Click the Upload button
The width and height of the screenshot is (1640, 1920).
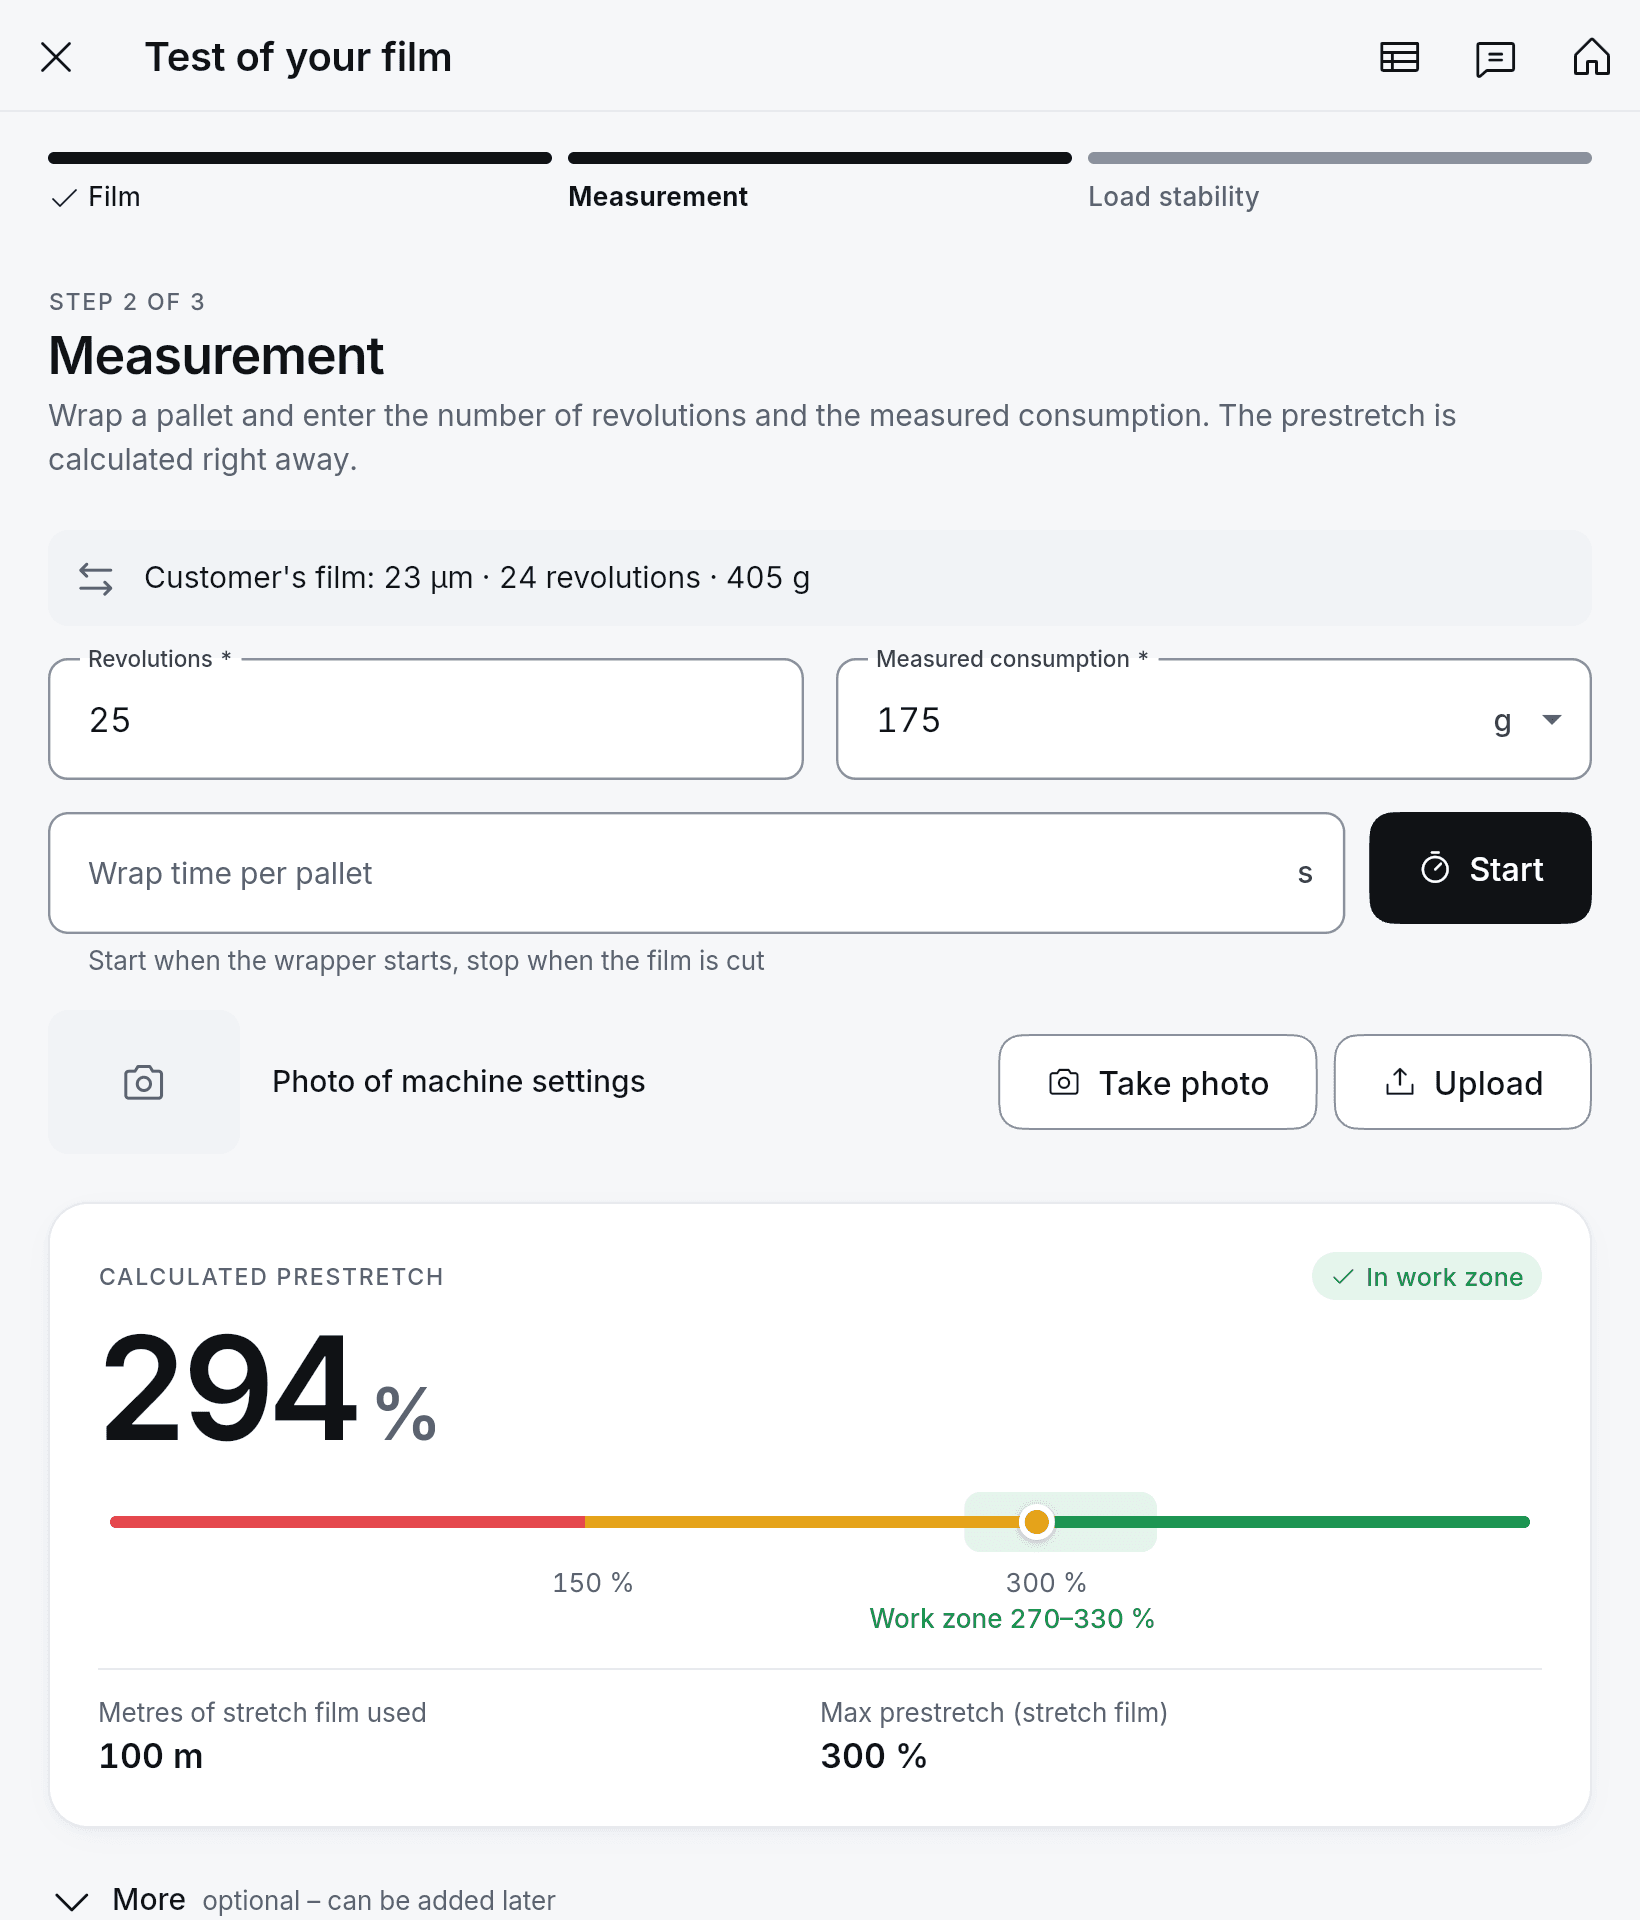click(1462, 1082)
